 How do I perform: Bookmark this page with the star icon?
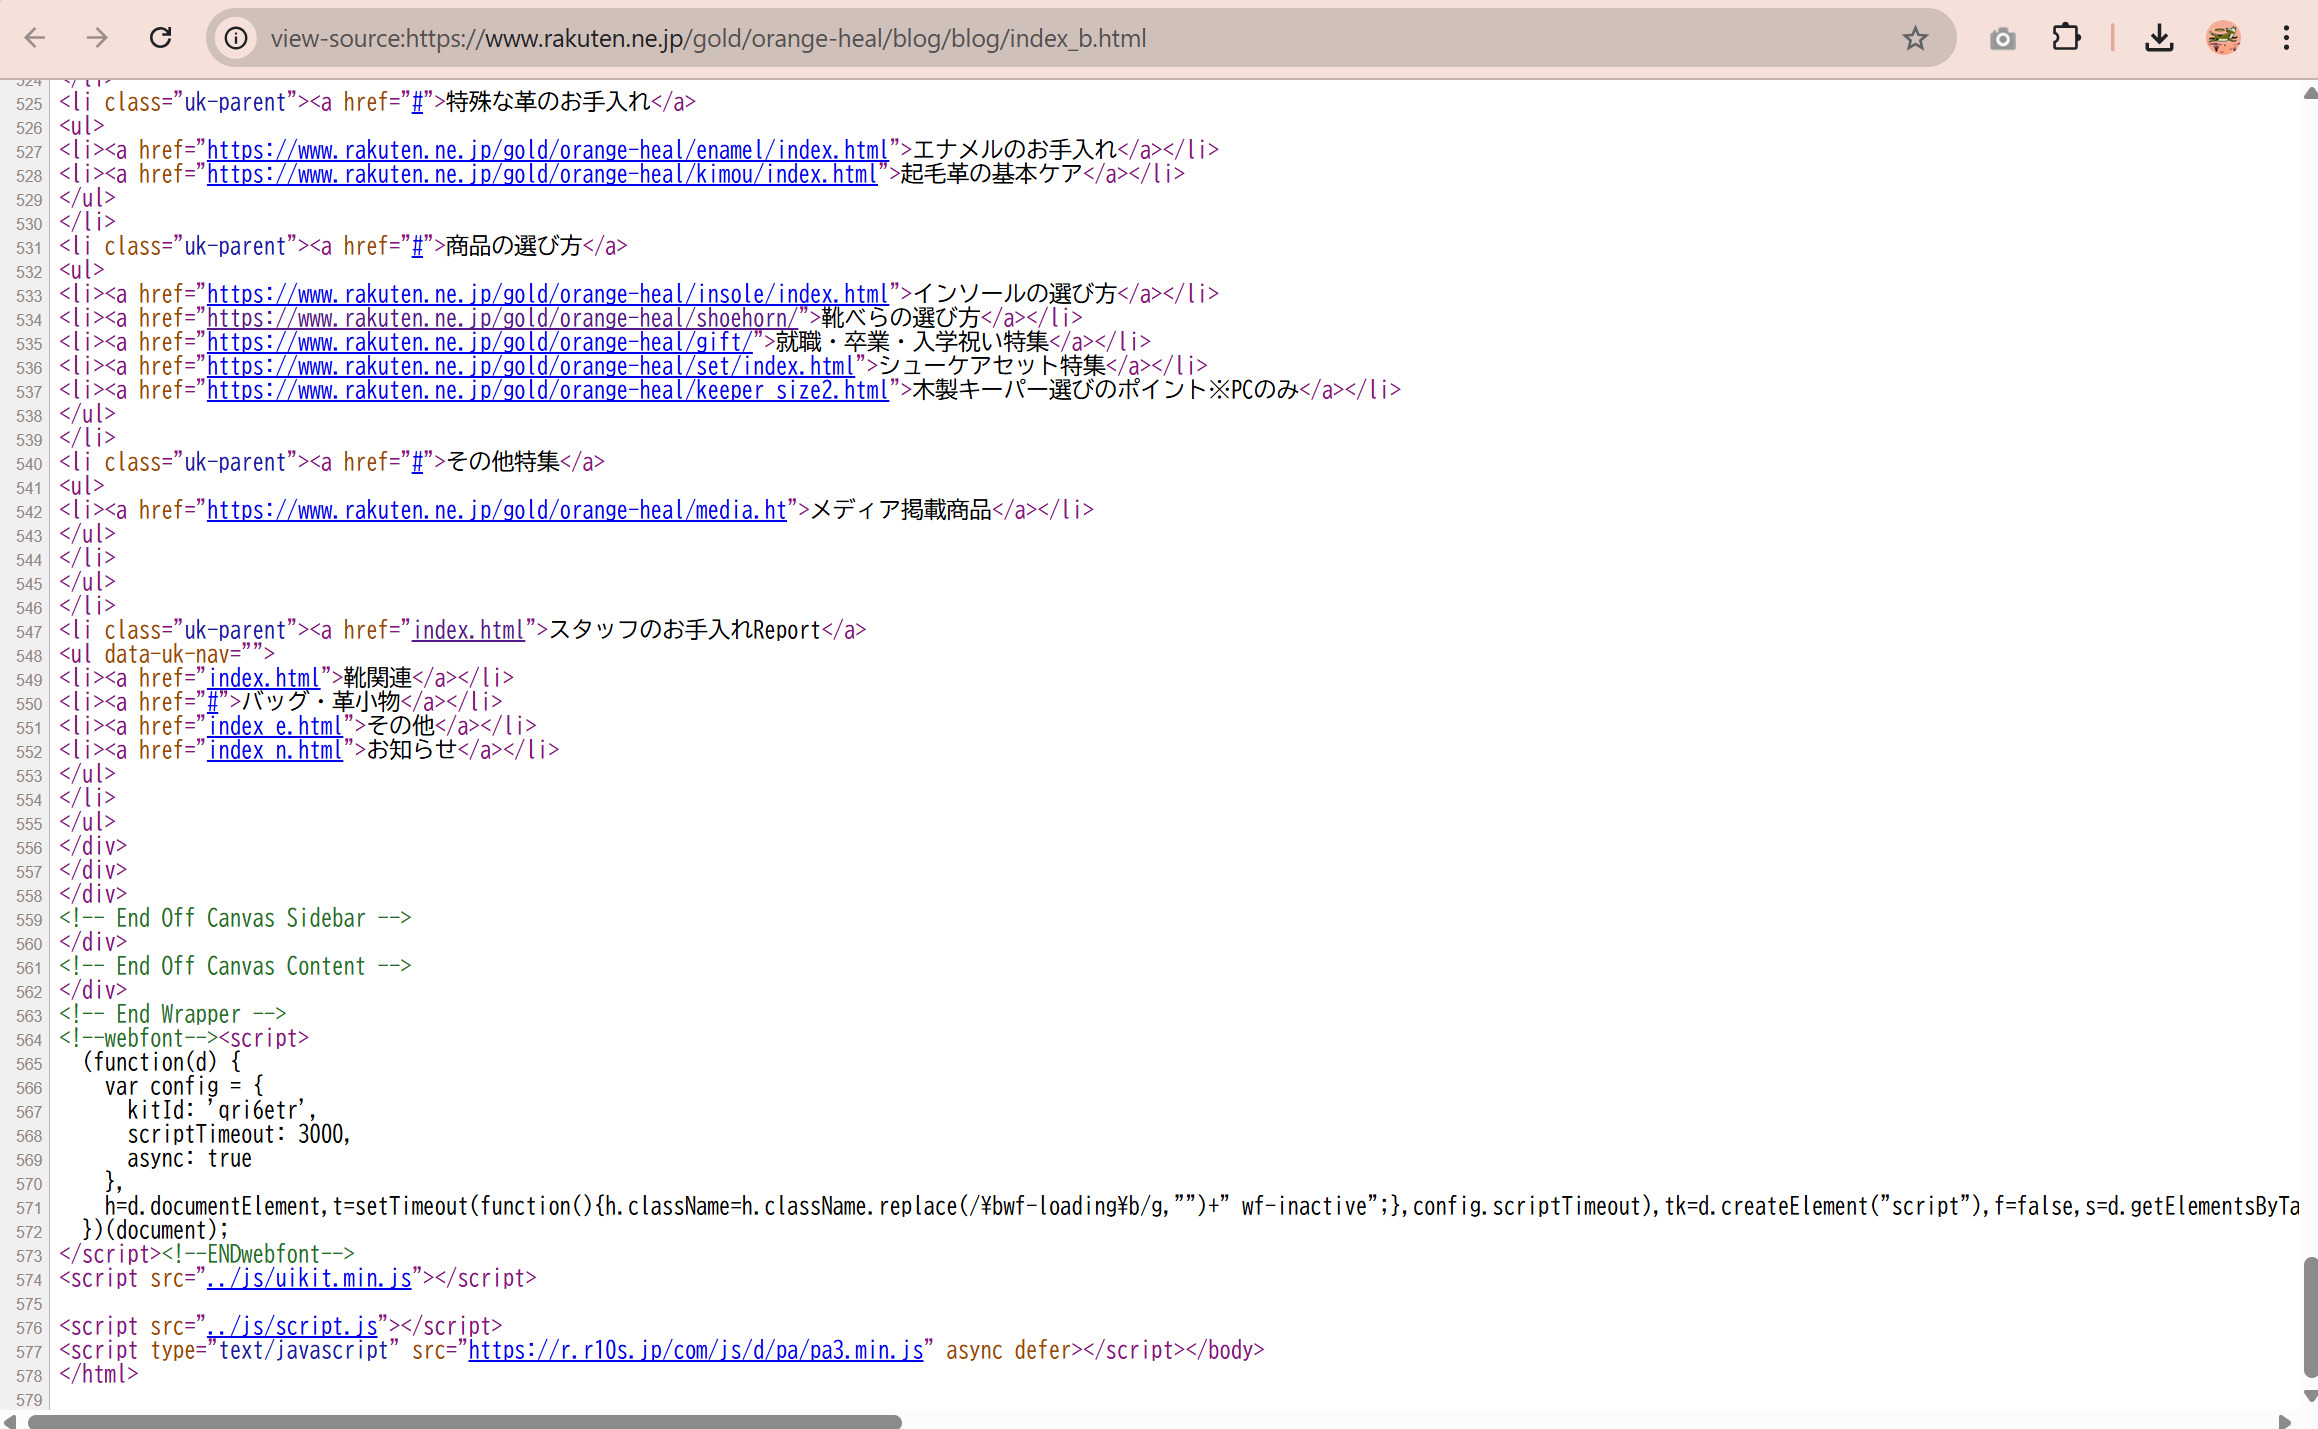(x=1914, y=38)
